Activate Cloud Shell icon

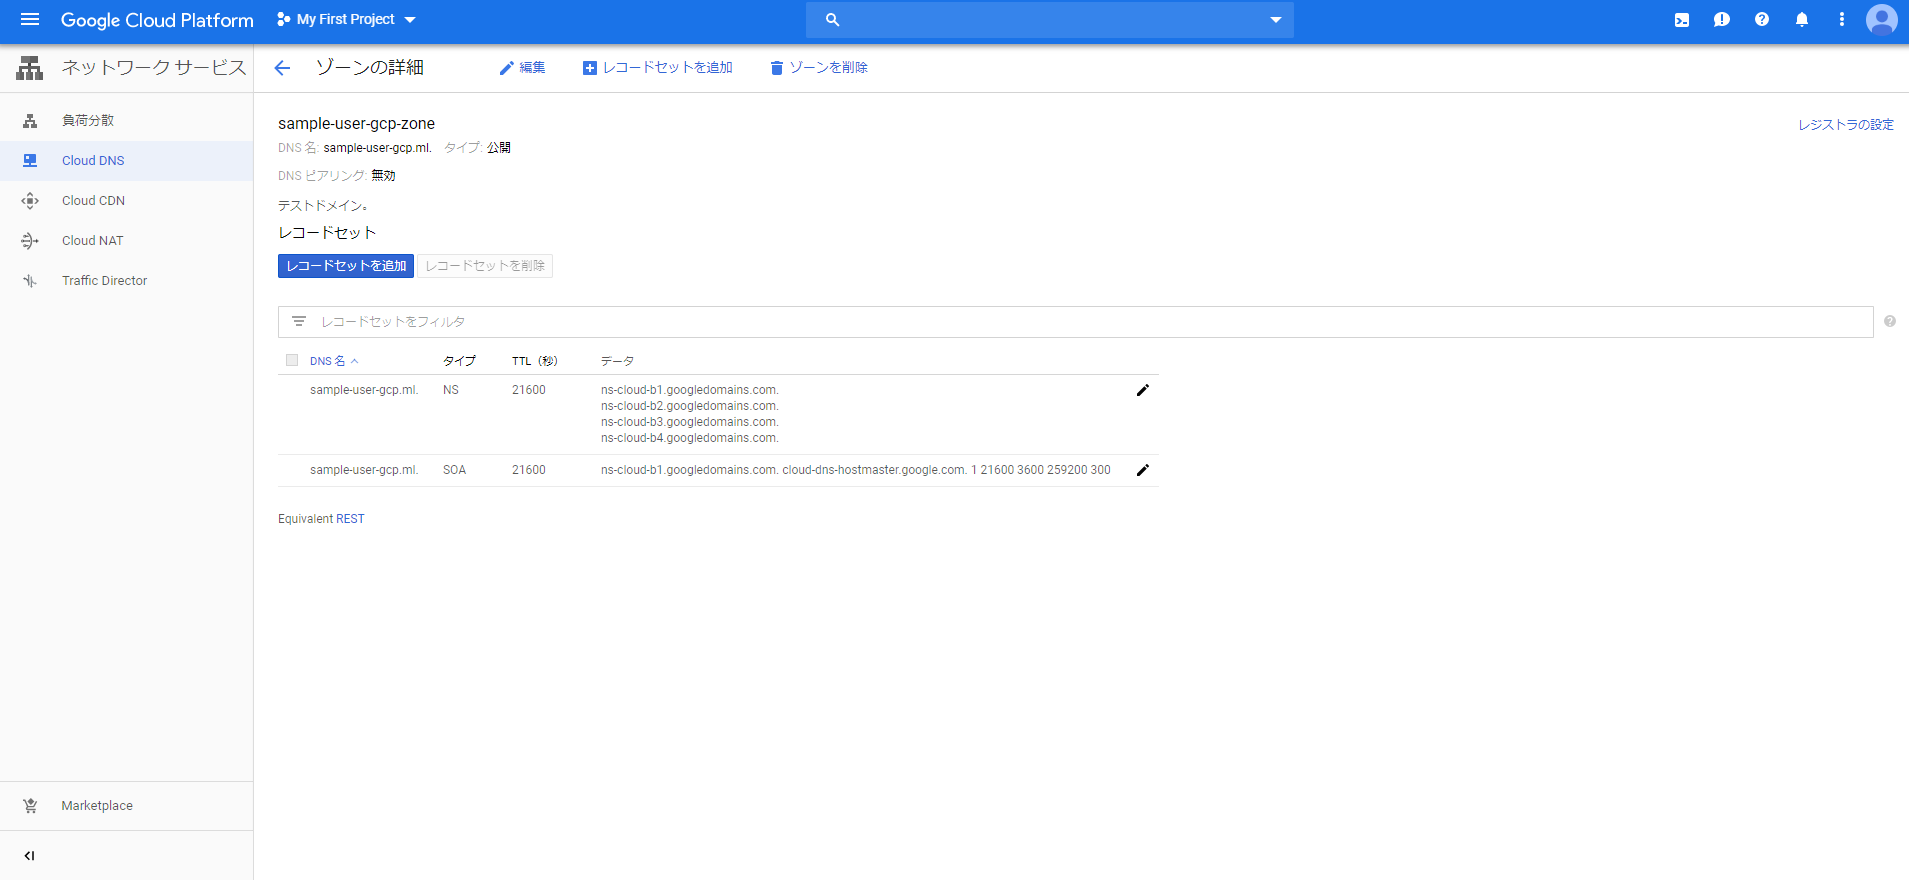click(1682, 19)
